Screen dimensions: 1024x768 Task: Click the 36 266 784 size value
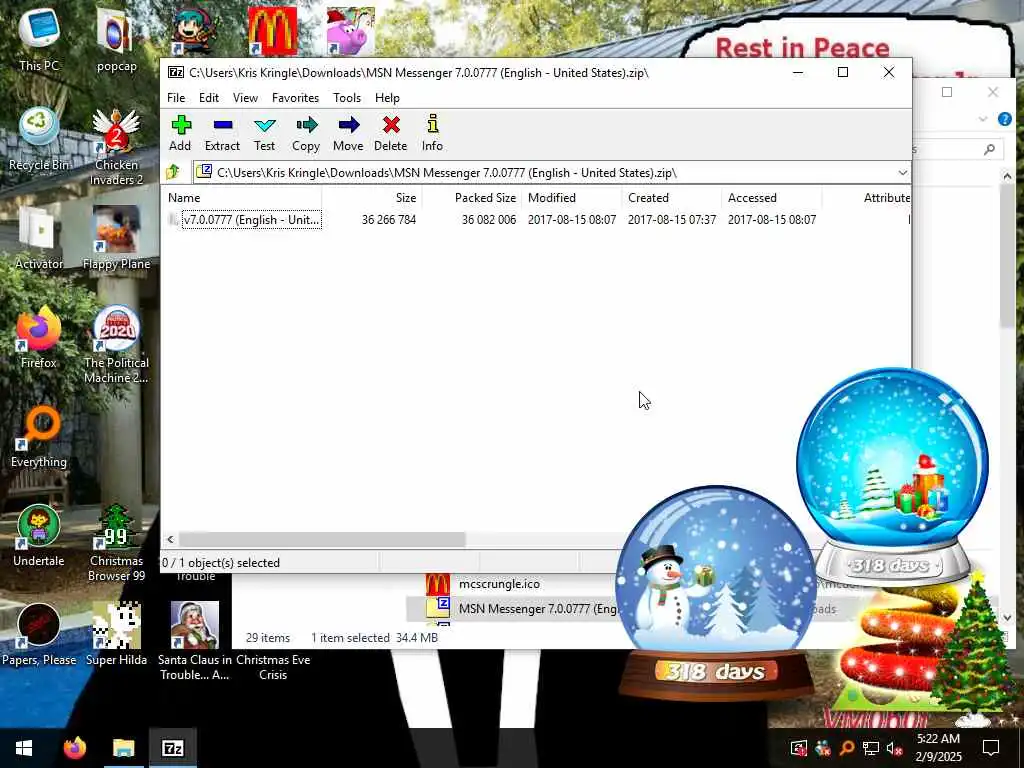pyautogui.click(x=389, y=220)
